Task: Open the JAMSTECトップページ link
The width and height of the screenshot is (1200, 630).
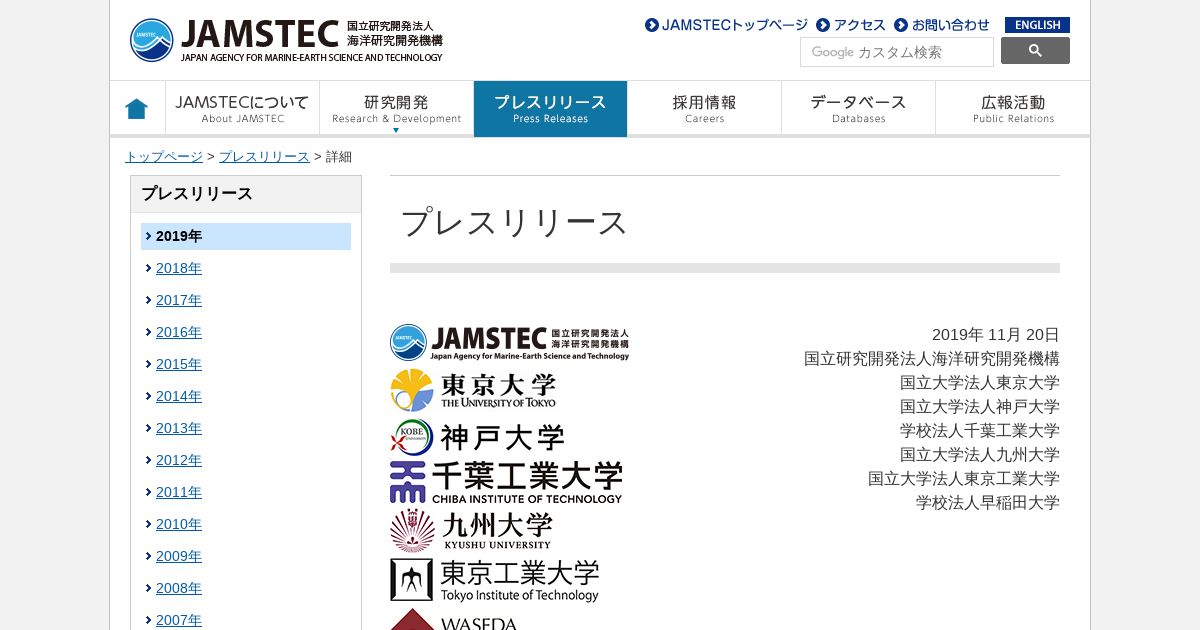Action: click(726, 25)
